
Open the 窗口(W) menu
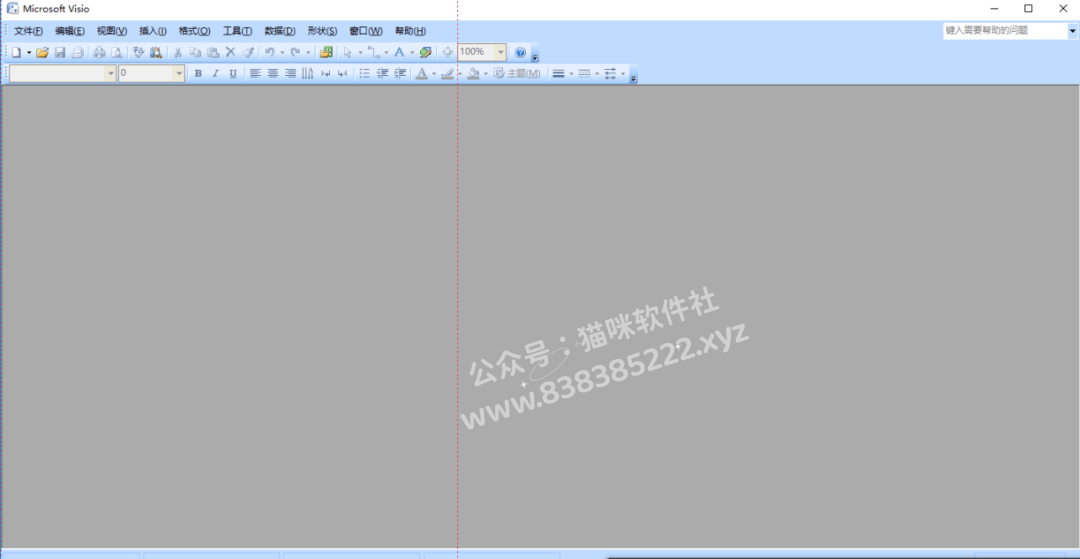click(x=366, y=31)
